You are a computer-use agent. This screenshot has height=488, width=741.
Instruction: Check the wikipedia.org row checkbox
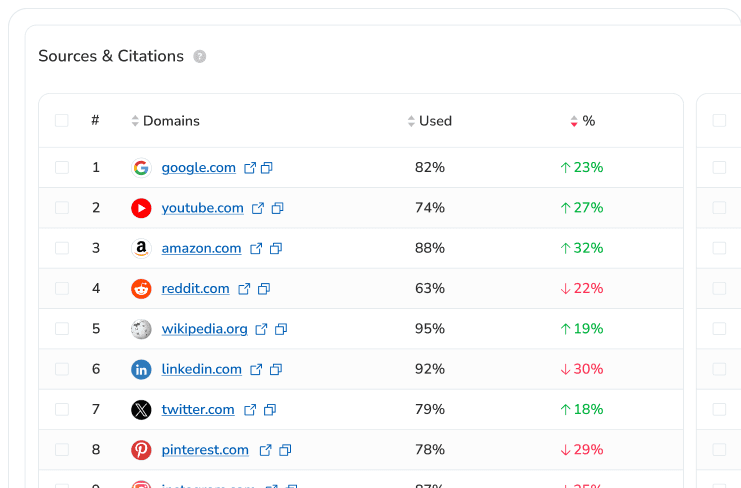tap(62, 329)
